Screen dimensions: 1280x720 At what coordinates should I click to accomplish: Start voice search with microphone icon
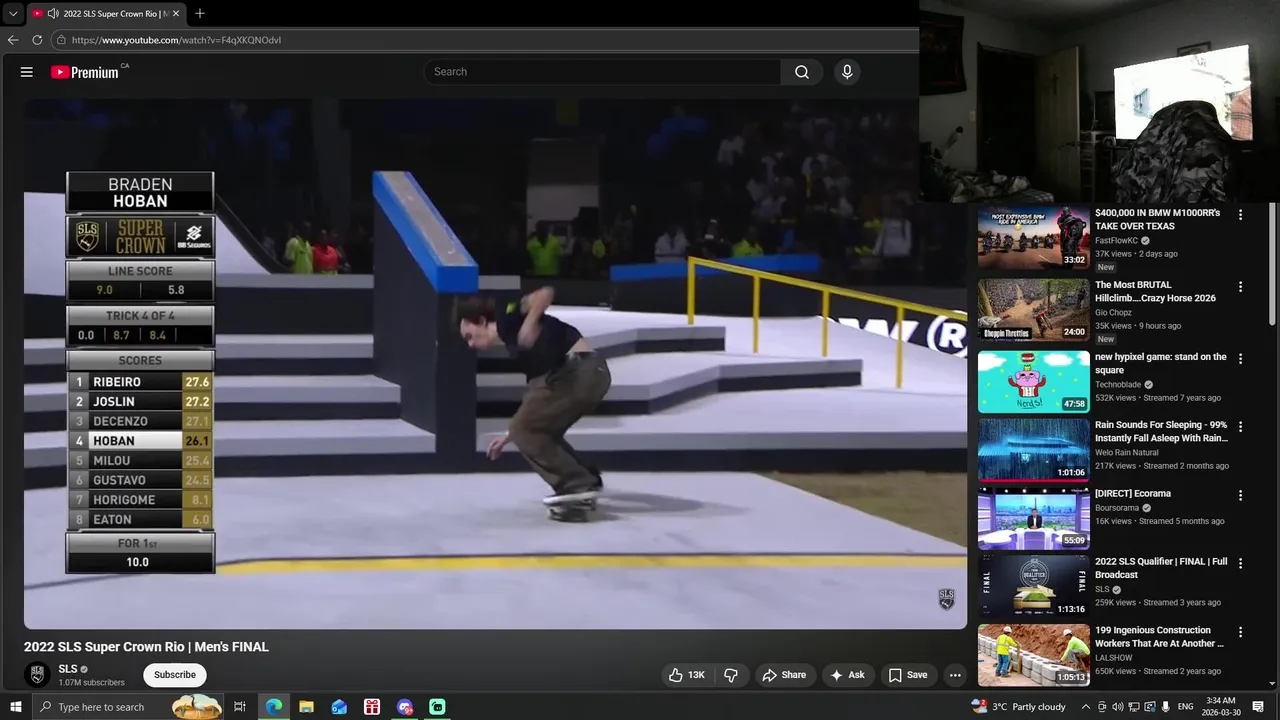pyautogui.click(x=847, y=72)
